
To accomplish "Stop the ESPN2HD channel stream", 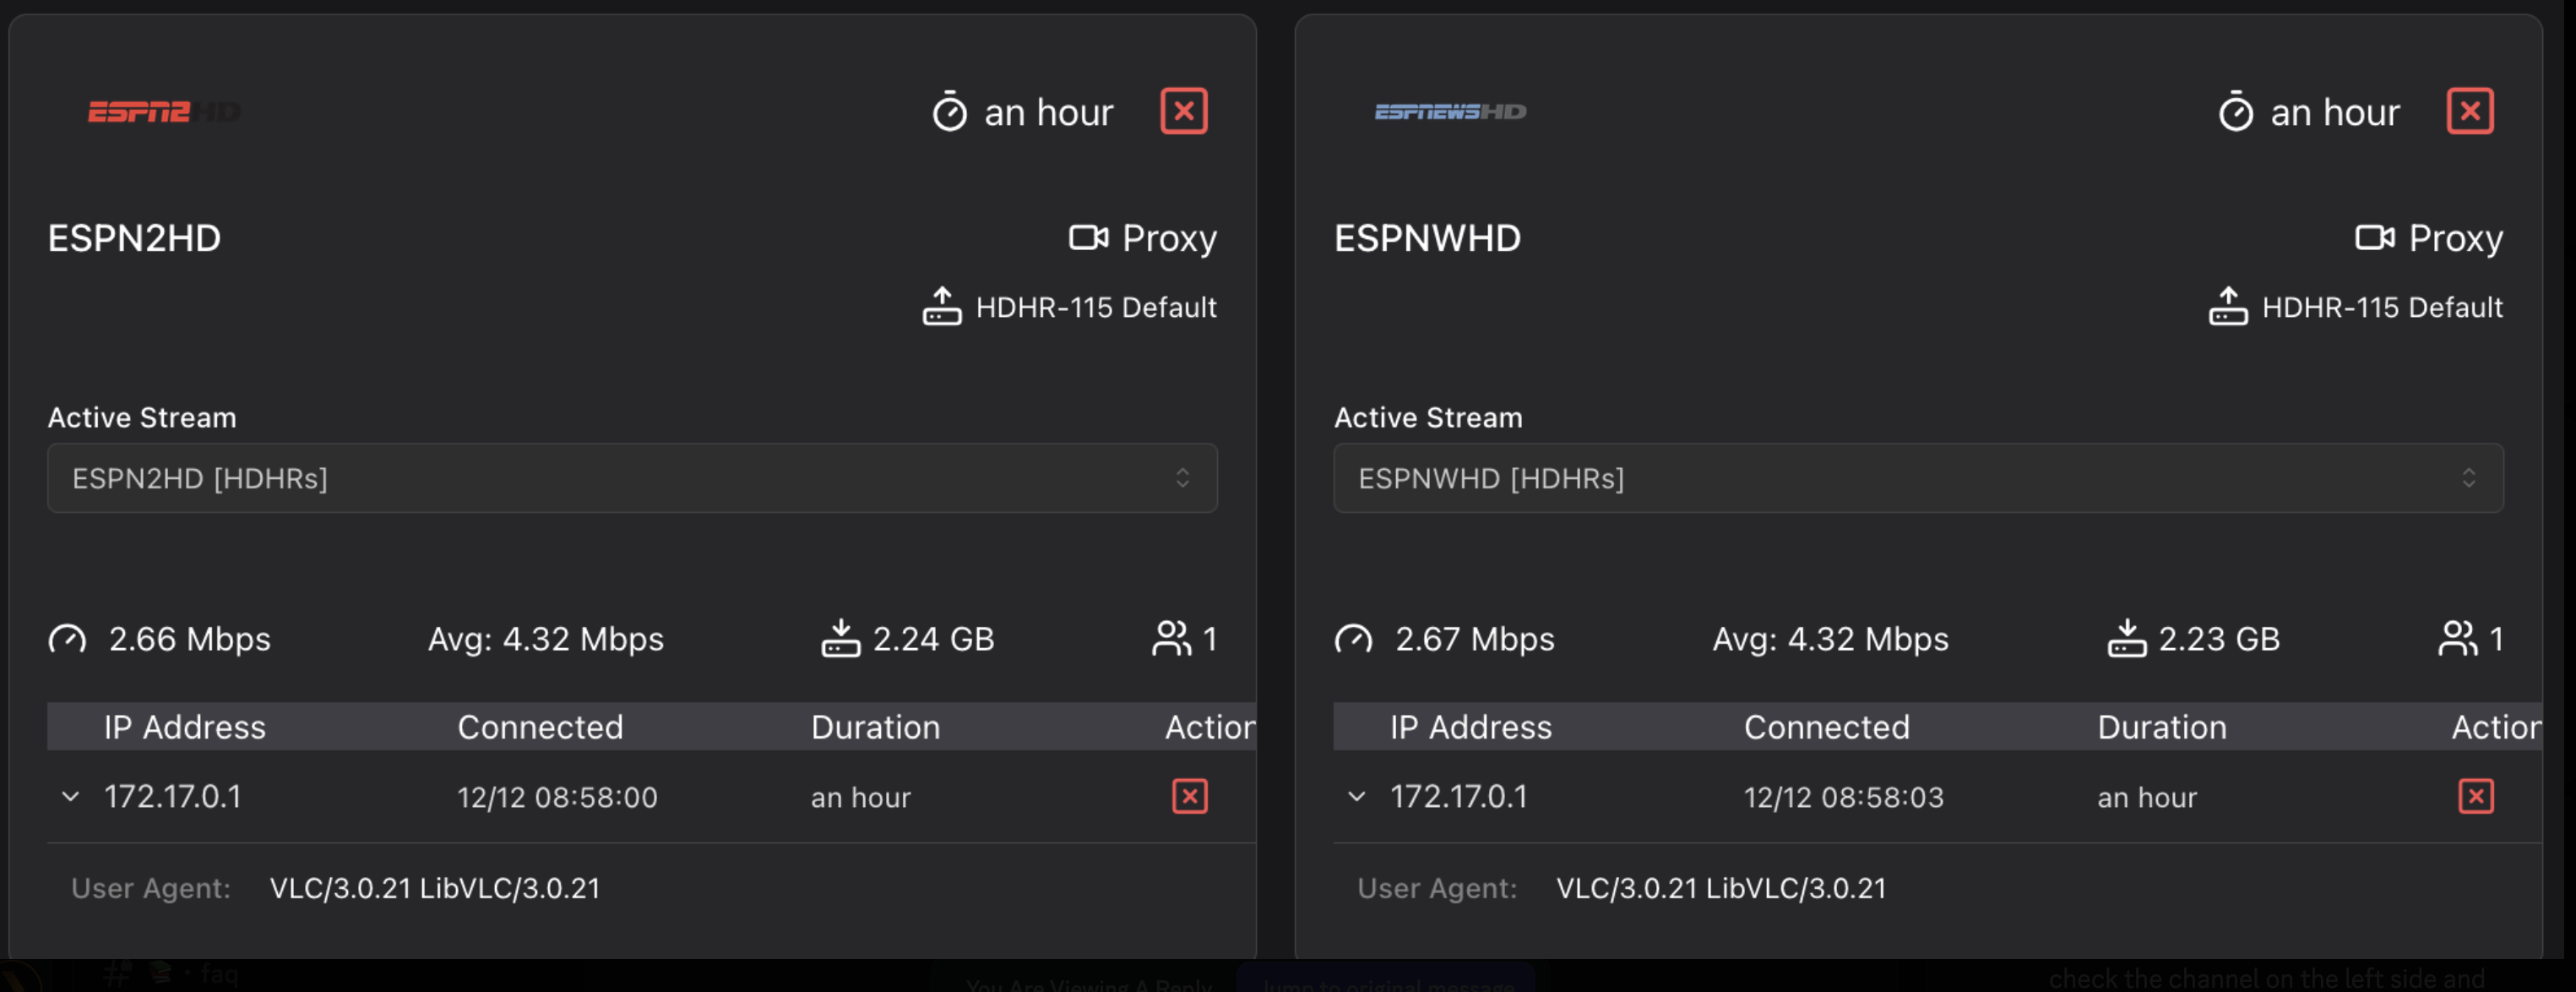I will [1183, 111].
